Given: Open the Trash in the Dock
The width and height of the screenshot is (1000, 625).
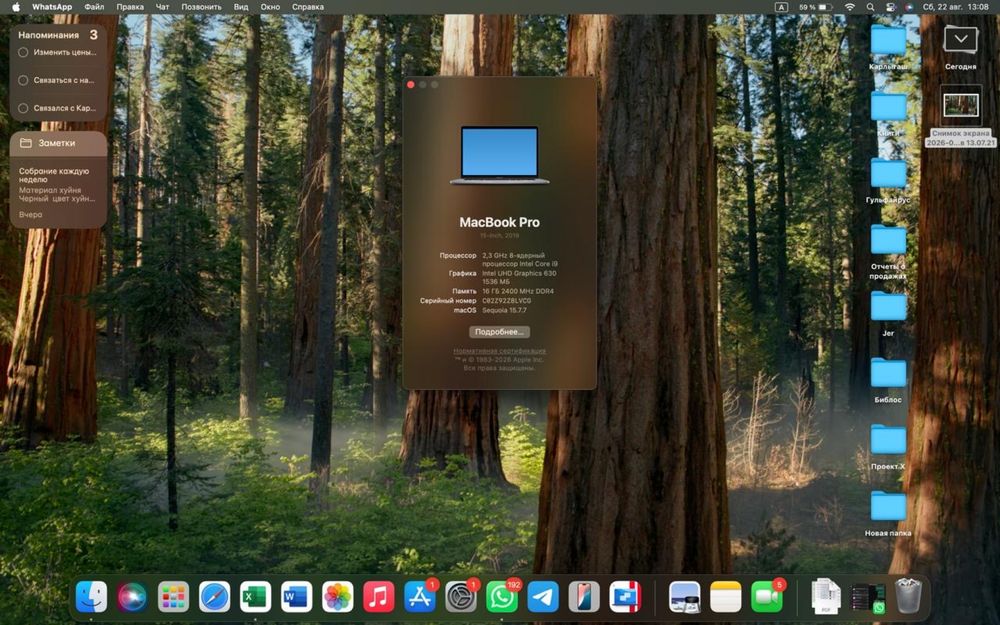Looking at the screenshot, I should [908, 596].
